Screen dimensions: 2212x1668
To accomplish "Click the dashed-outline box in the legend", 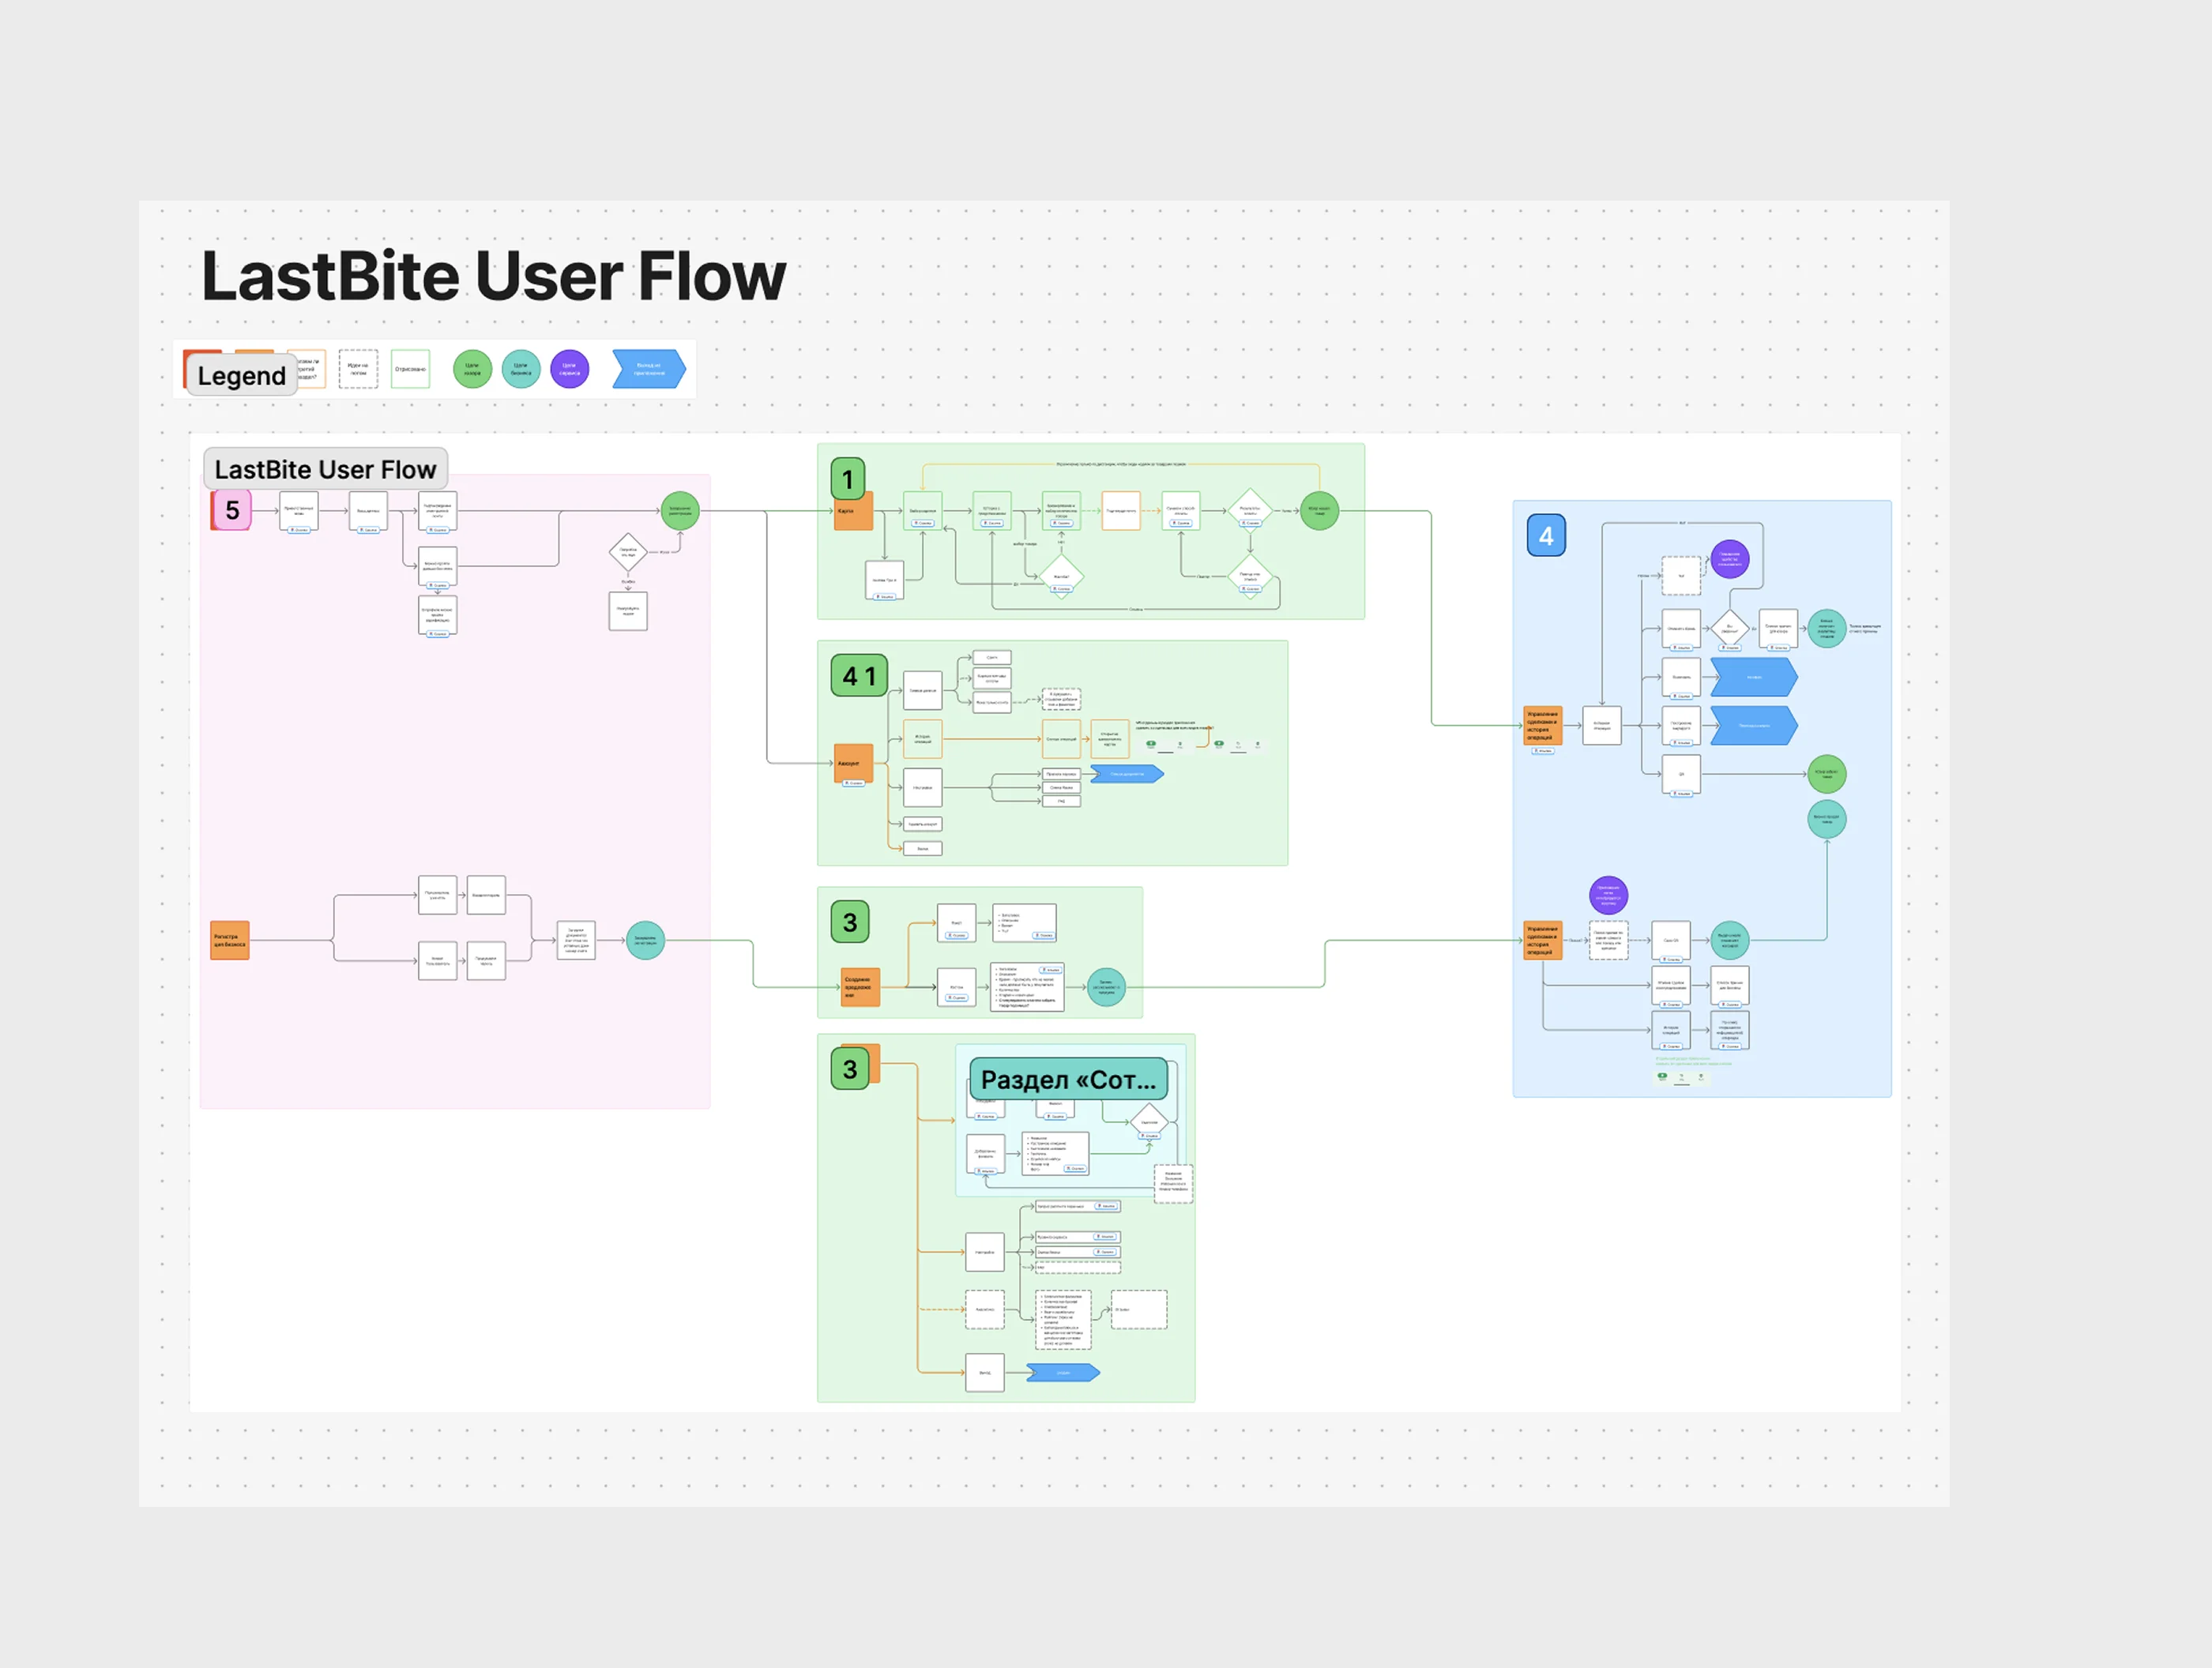I will (x=358, y=369).
